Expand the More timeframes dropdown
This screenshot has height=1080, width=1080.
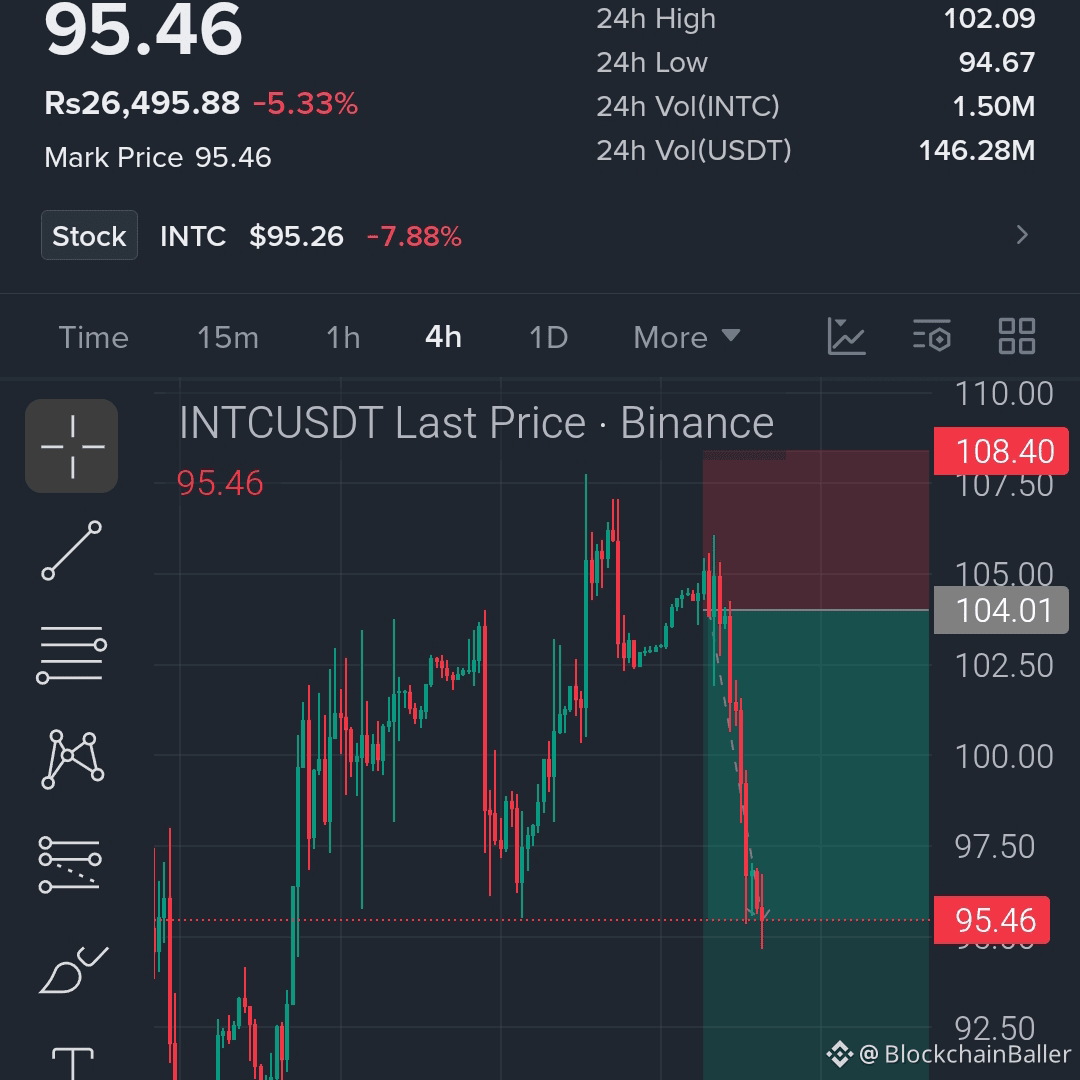pyautogui.click(x=687, y=338)
